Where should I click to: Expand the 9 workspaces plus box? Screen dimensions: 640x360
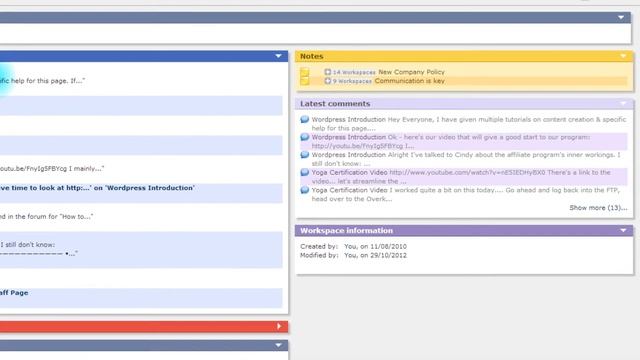click(x=327, y=81)
